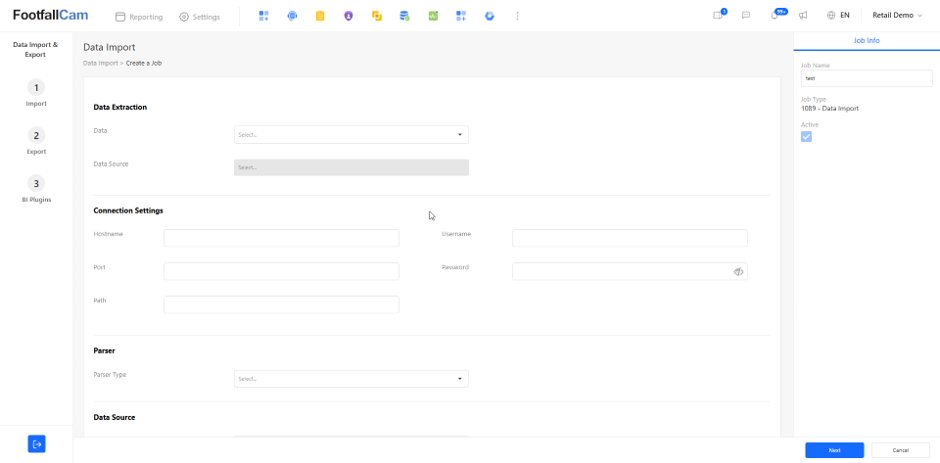Open the Reporting menu
The width and height of the screenshot is (940, 463).
139,17
